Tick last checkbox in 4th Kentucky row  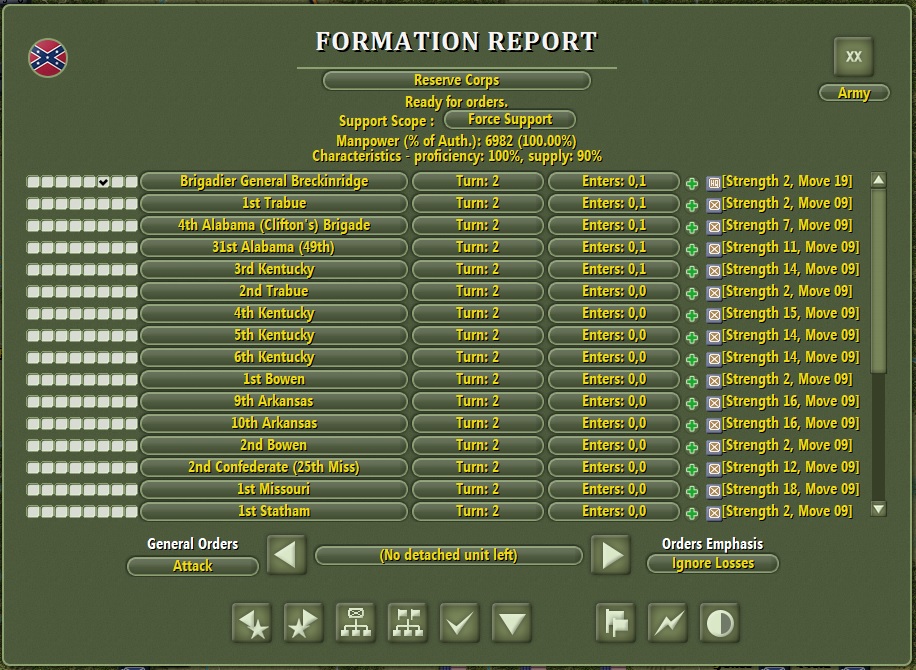point(131,314)
